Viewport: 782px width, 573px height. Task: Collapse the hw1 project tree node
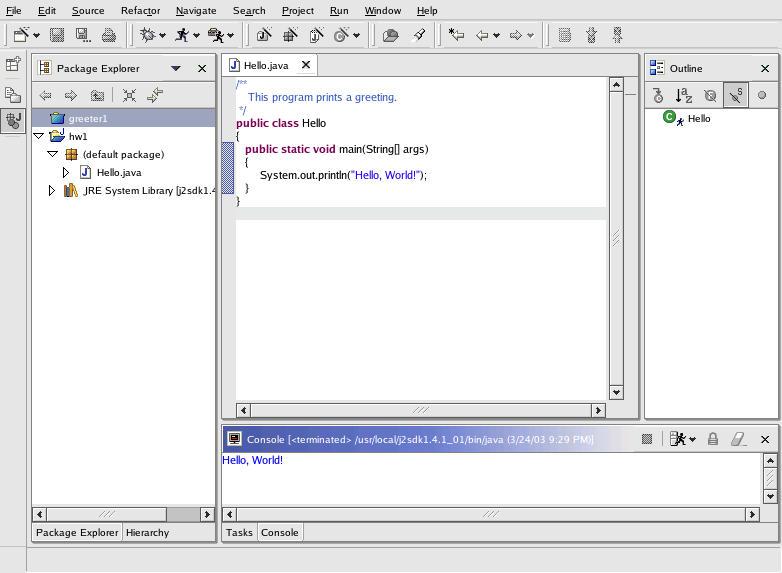tap(39, 136)
